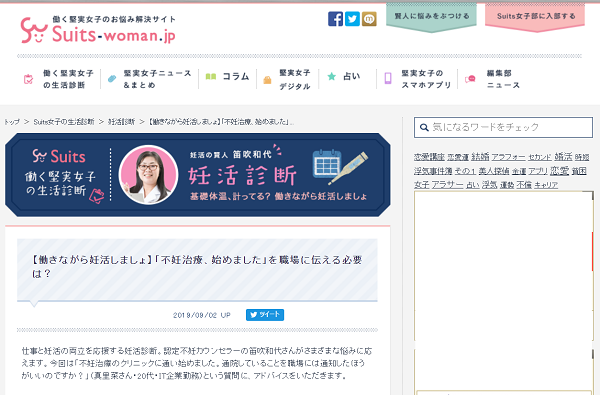Open 堅実女子ニュース＆まとめ menu
This screenshot has width=600, height=395.
(x=157, y=79)
